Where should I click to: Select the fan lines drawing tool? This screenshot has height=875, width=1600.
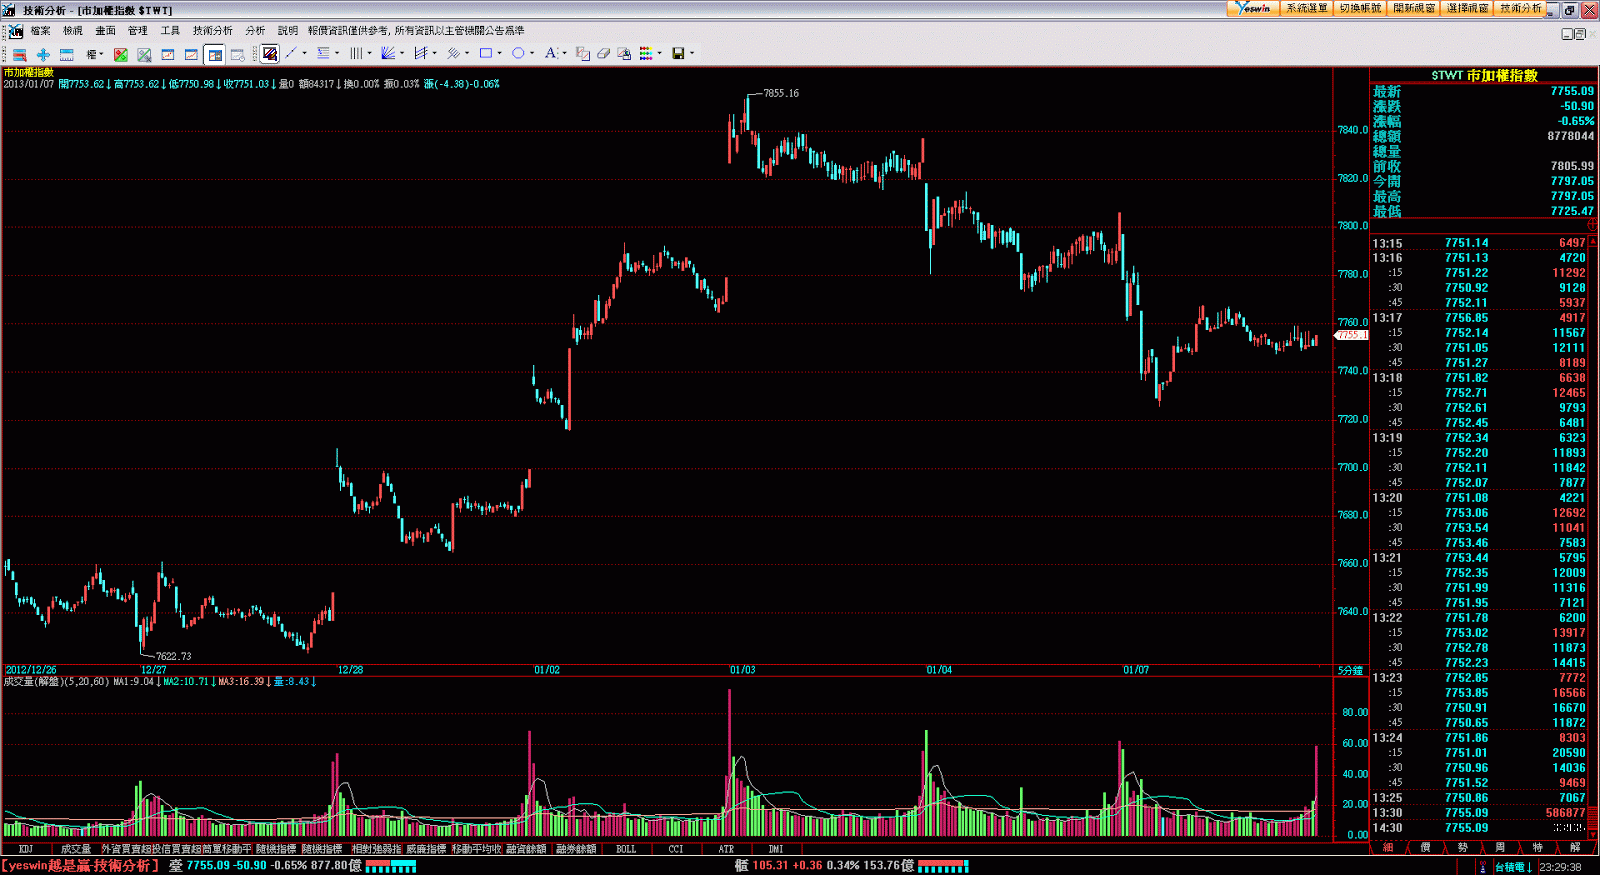click(x=387, y=54)
